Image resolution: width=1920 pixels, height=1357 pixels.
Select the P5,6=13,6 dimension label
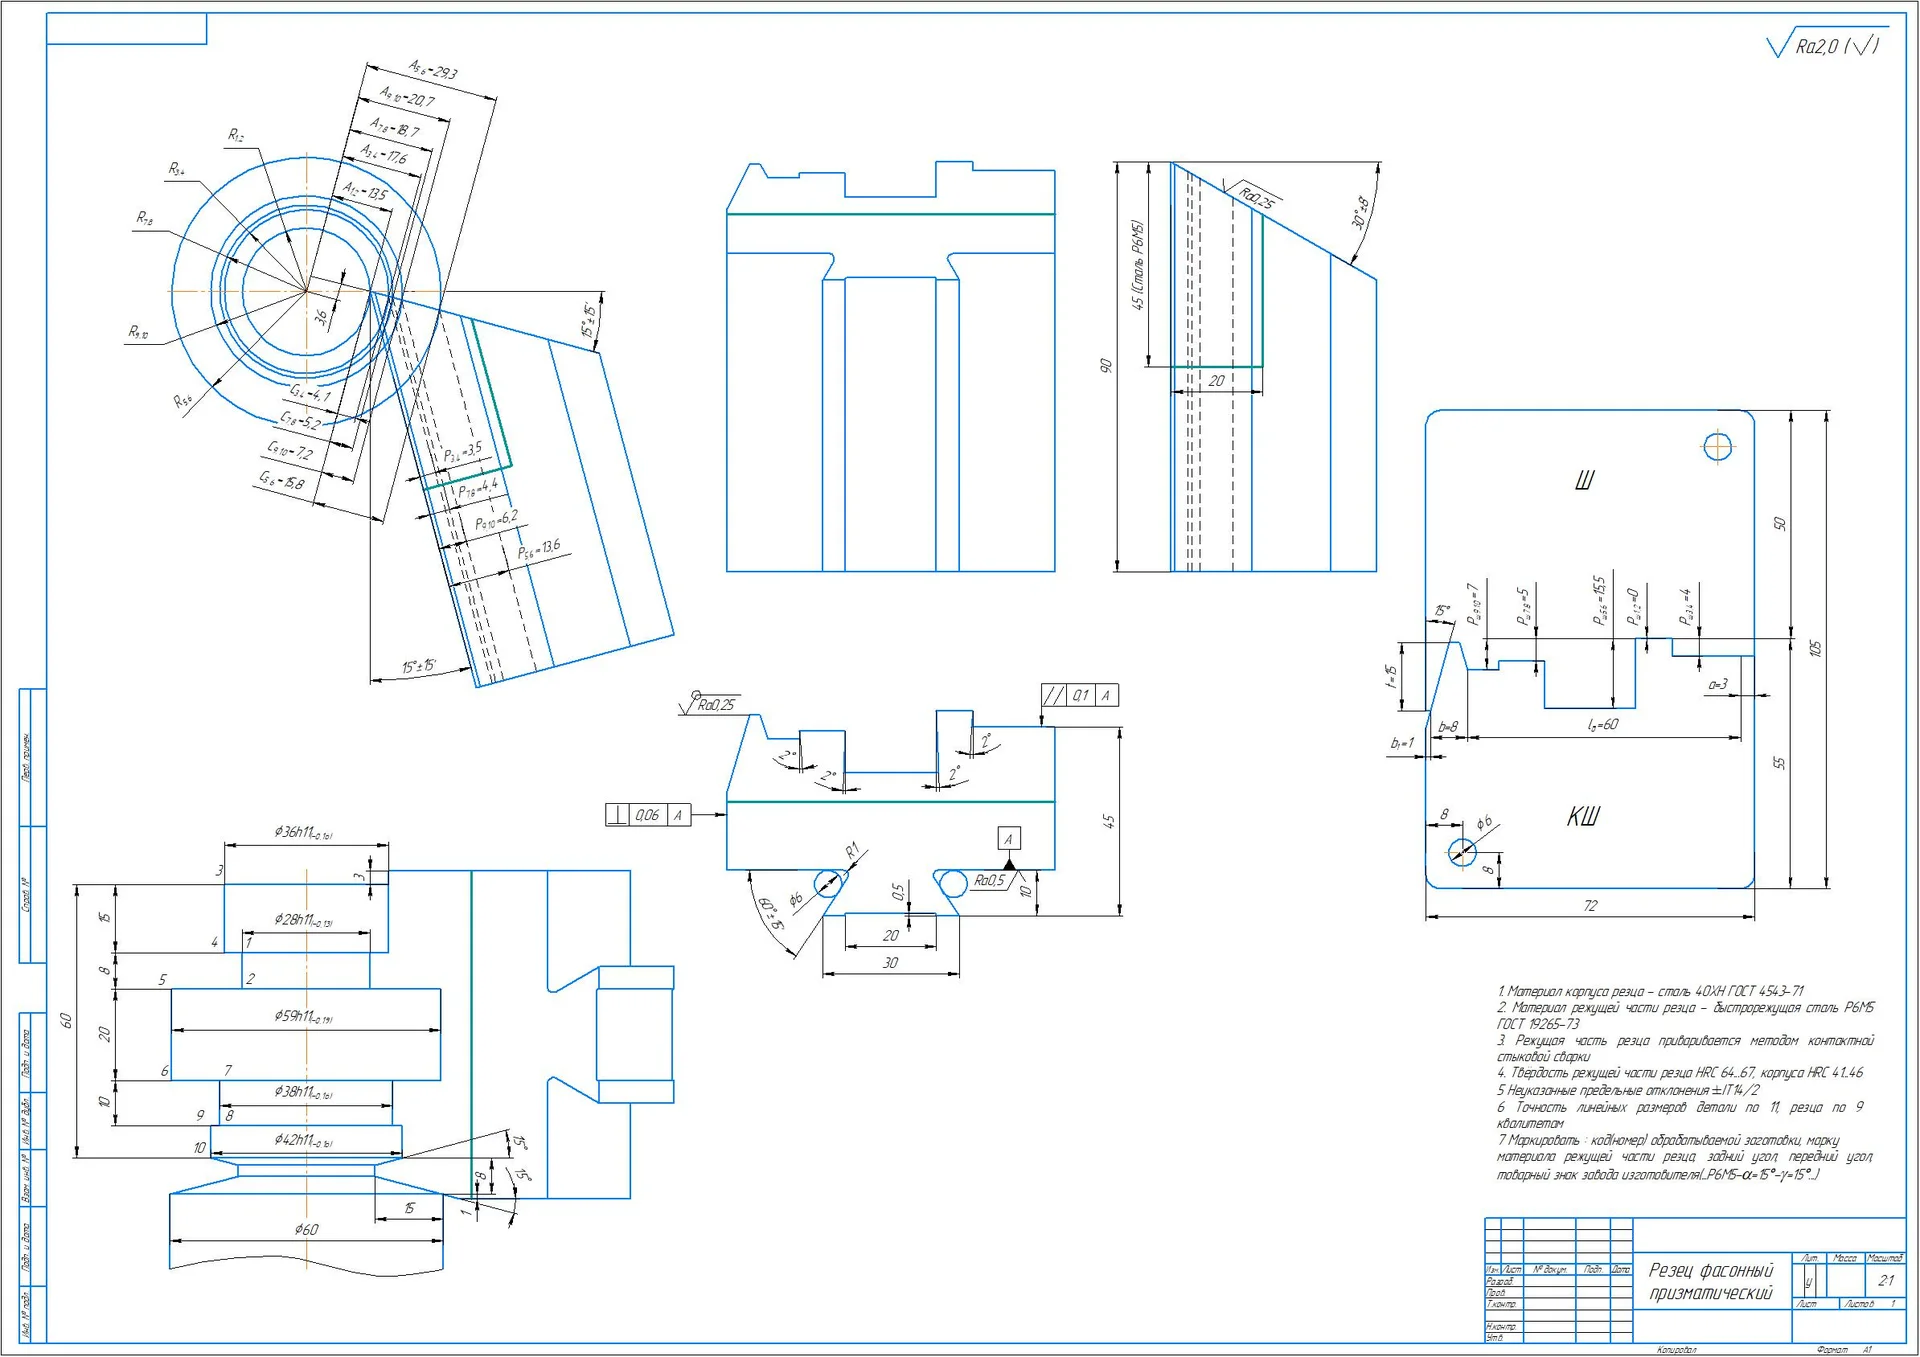point(539,550)
